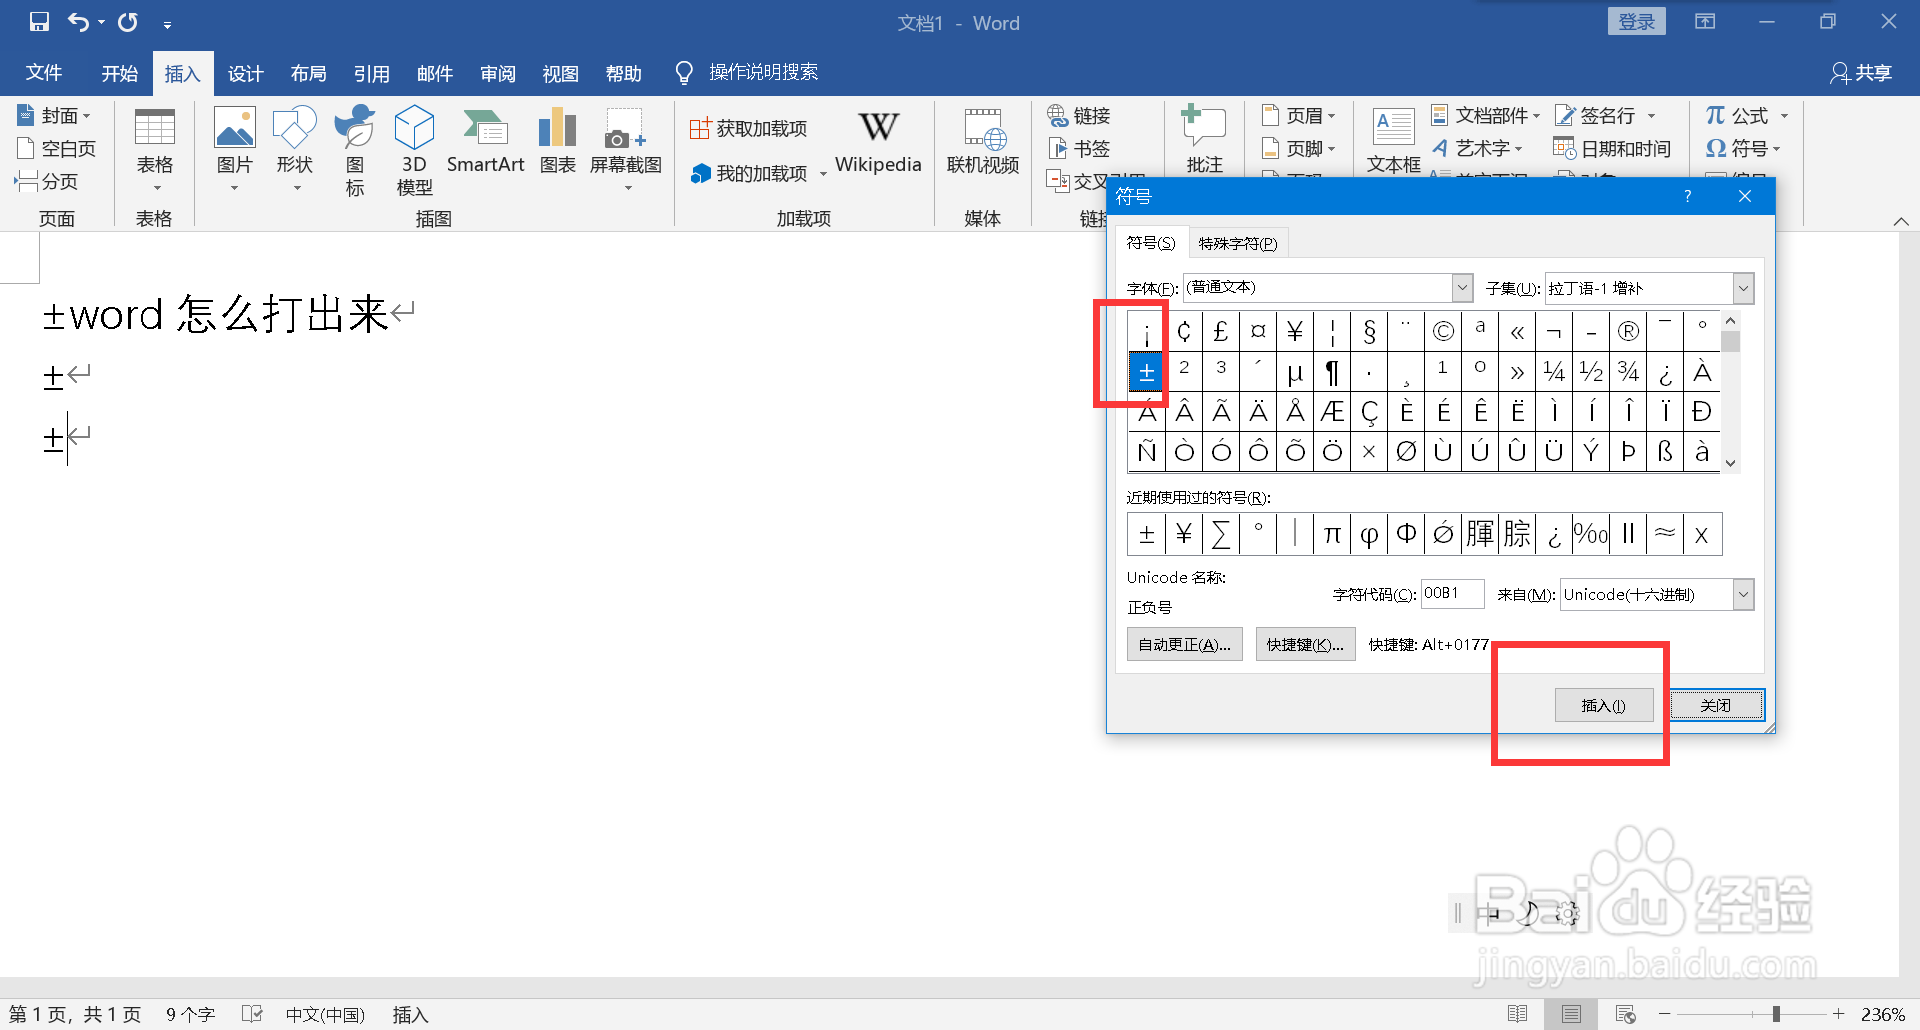Open the 子集 dropdown showing 拉丁语-1 增补
This screenshot has height=1030, width=1920.
(x=1744, y=287)
